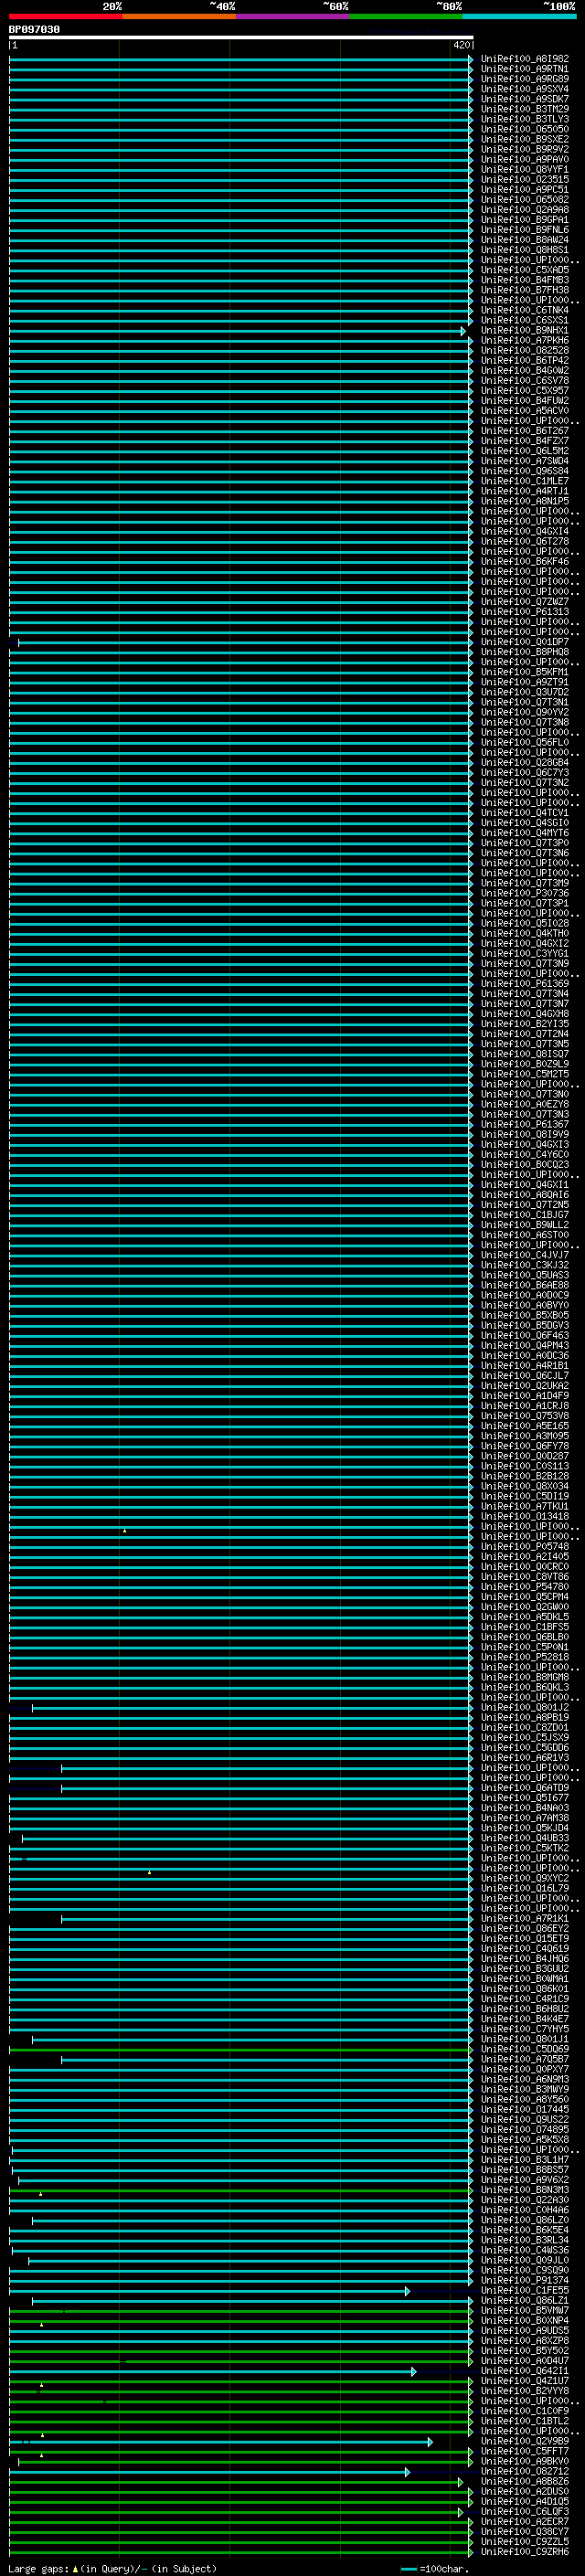This screenshot has width=585, height=2576.
Task: Select hit UniRef100_Q9XYC2
Action: point(524,1879)
